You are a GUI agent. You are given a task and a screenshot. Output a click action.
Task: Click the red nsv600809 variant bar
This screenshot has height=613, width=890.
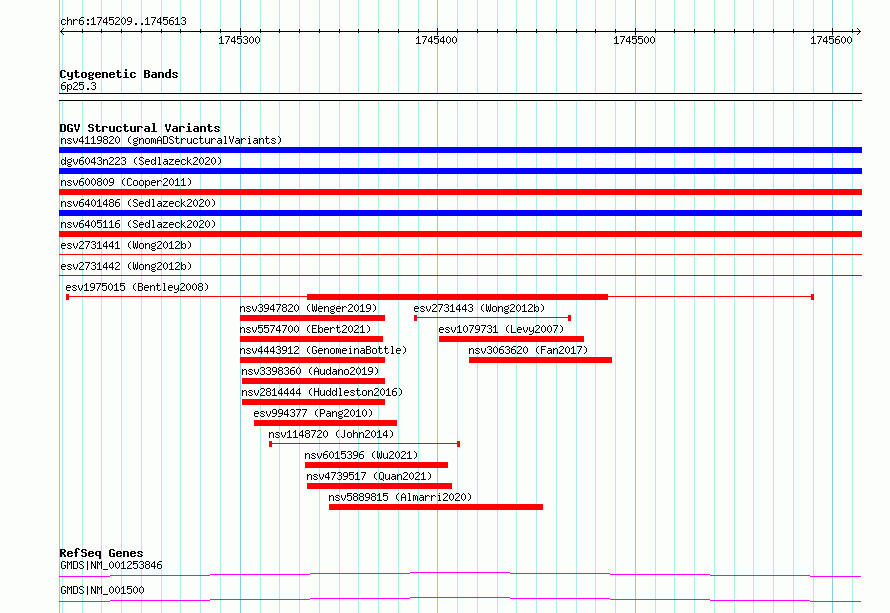pyautogui.click(x=460, y=192)
